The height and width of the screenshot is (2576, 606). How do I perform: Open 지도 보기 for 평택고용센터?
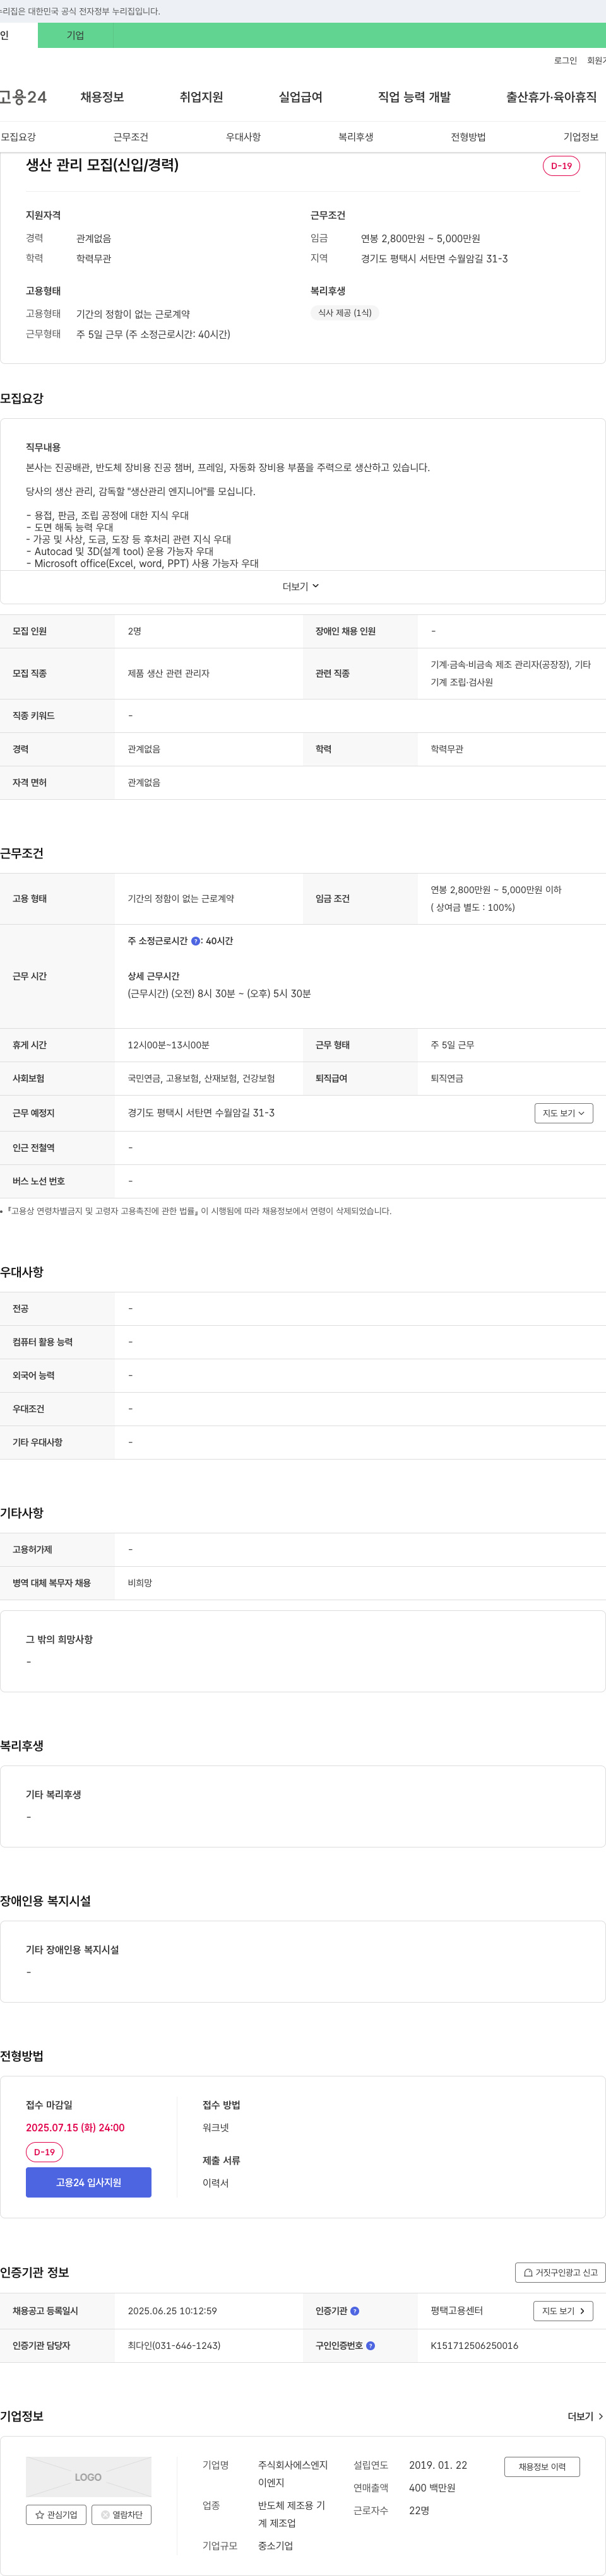[x=563, y=2311]
